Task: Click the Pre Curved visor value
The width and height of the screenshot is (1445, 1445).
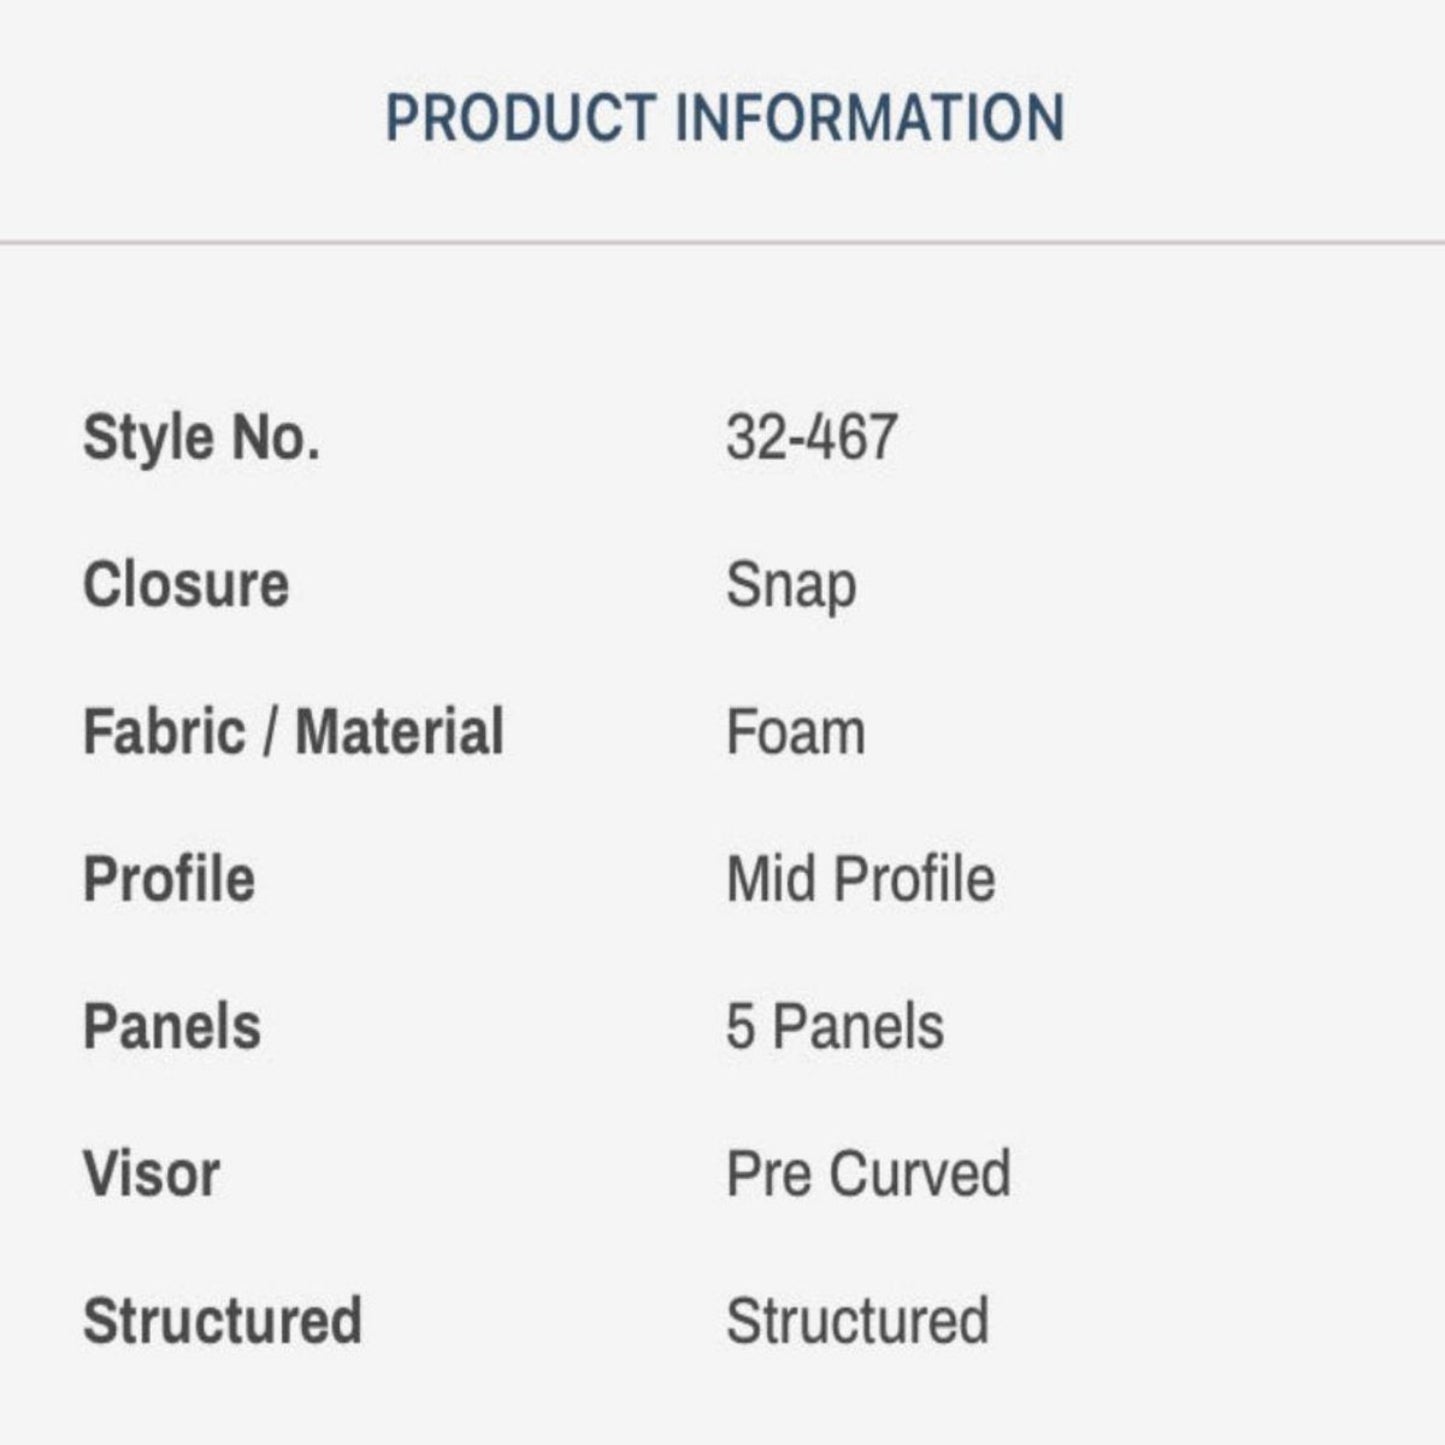Action: coord(867,1174)
